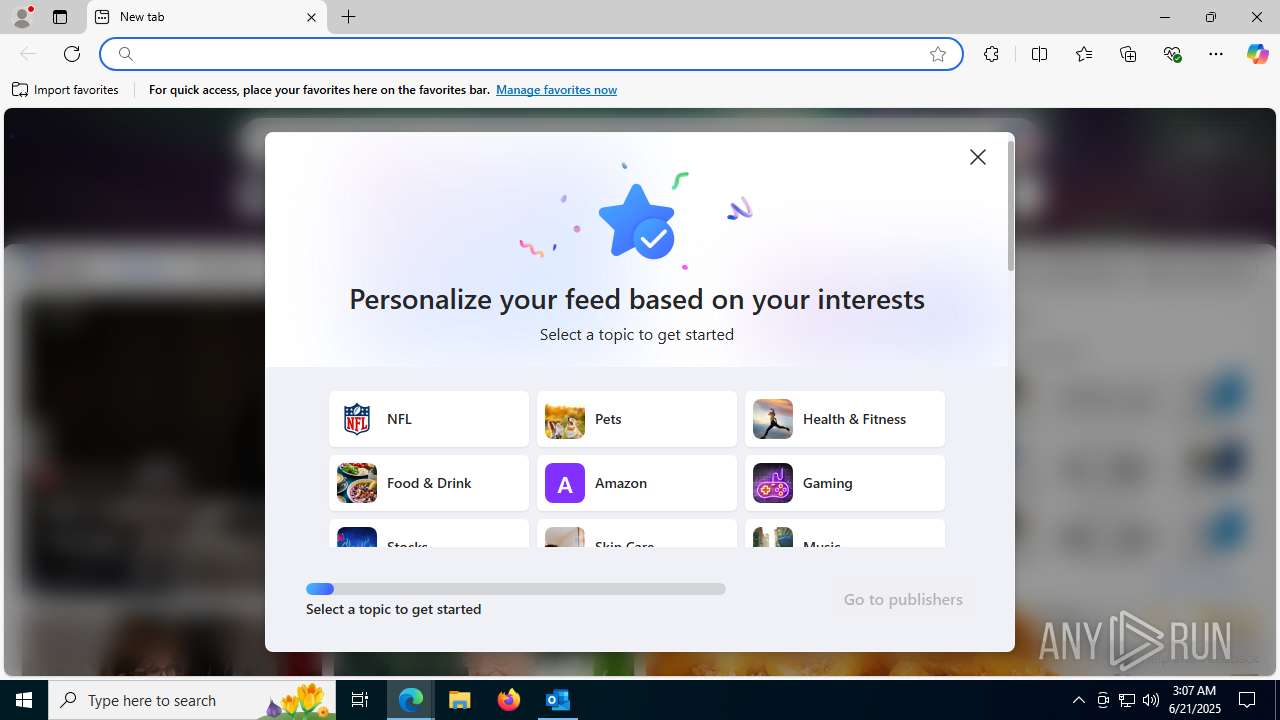This screenshot has height=720, width=1280.
Task: Select the Gaming topic
Action: [x=845, y=483]
